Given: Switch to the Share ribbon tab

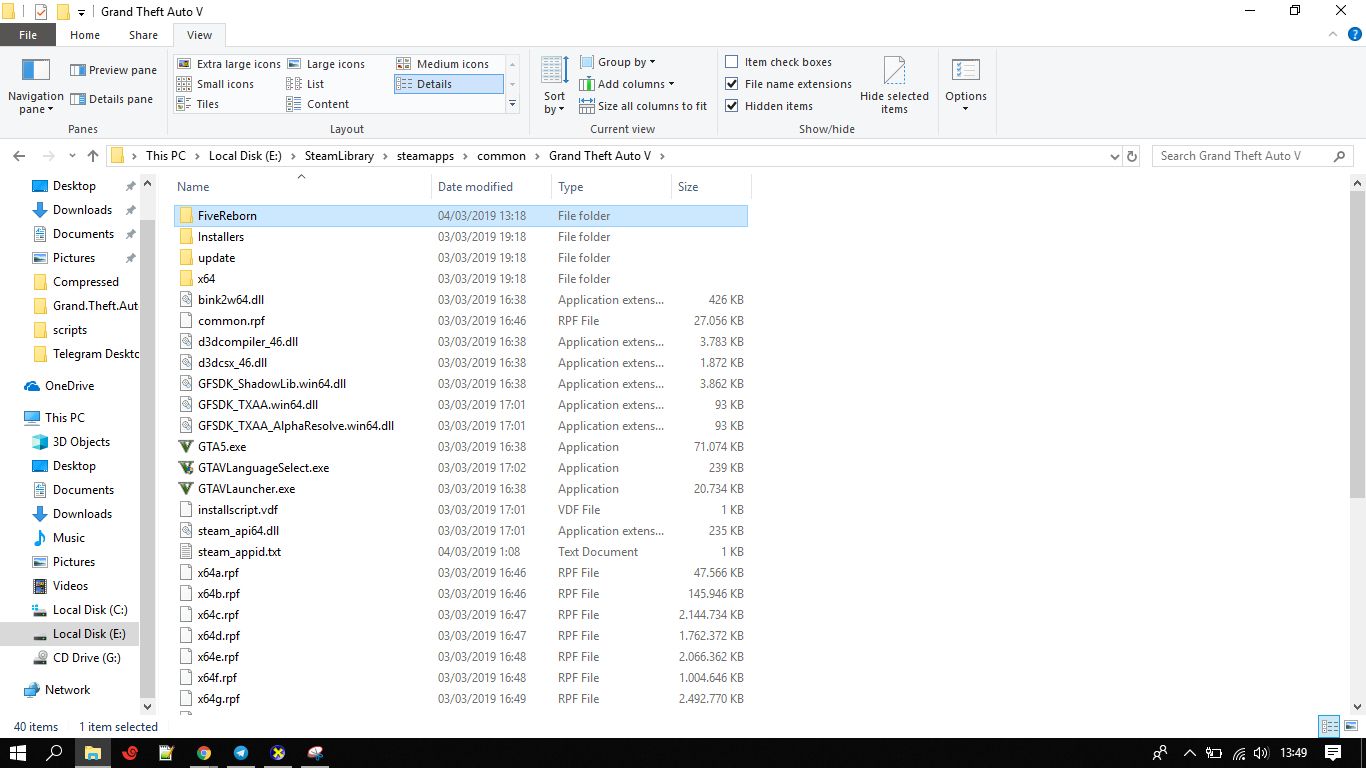Looking at the screenshot, I should click(143, 35).
